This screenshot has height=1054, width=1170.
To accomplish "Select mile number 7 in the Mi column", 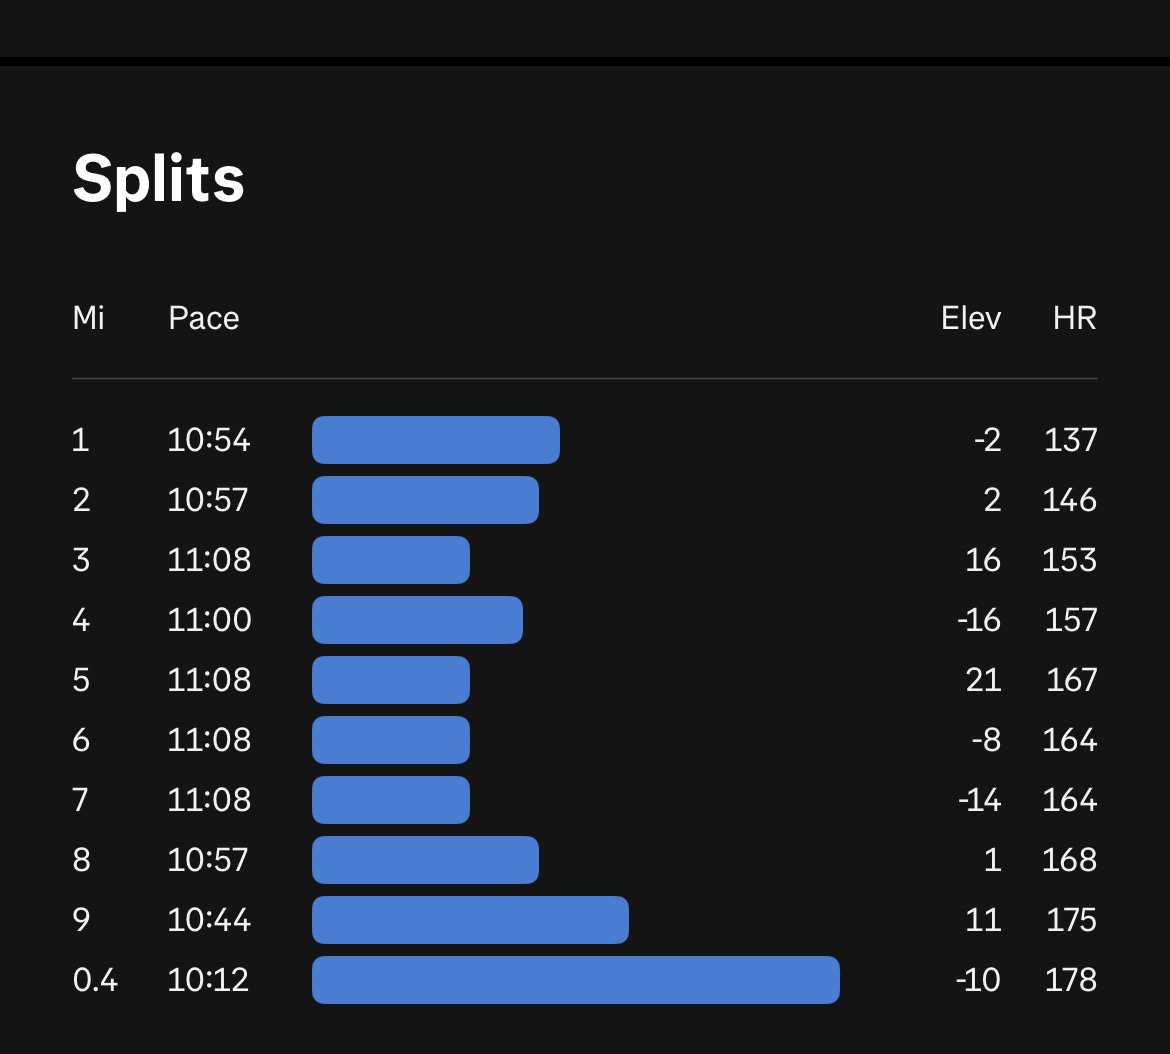I will [x=81, y=800].
